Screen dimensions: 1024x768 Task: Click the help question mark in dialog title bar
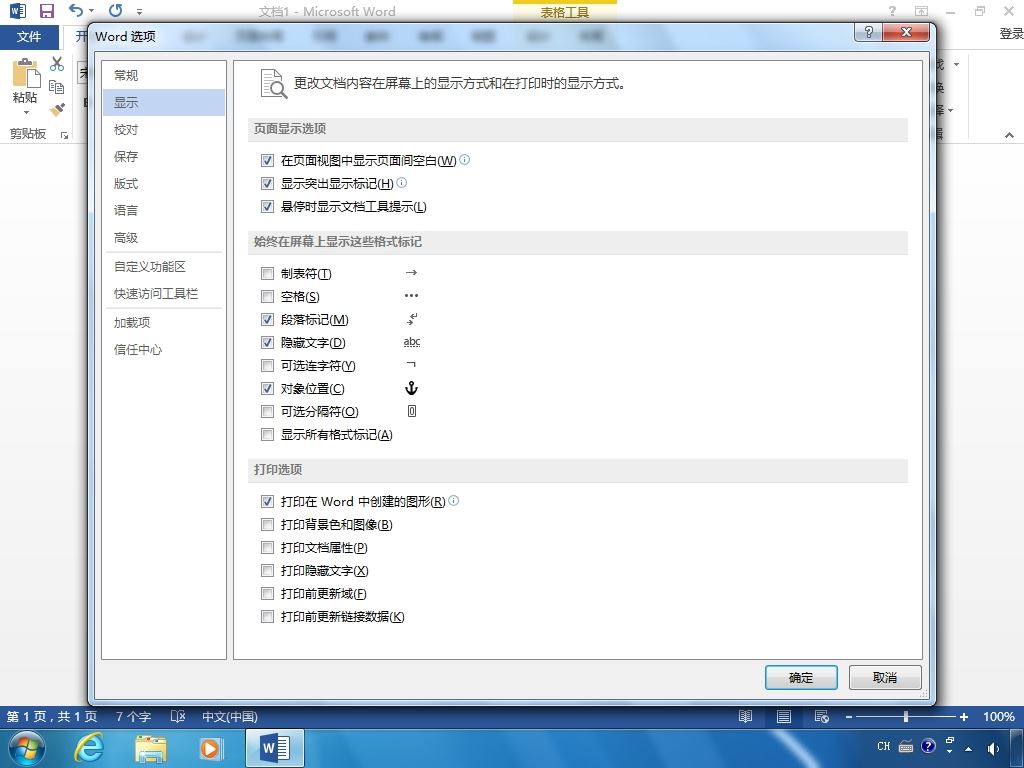(869, 32)
